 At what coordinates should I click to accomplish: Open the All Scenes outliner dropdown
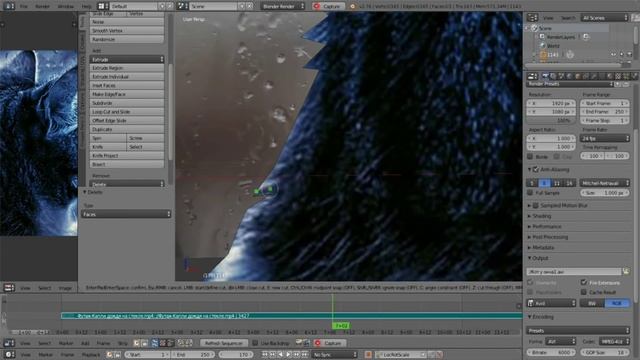click(x=604, y=18)
